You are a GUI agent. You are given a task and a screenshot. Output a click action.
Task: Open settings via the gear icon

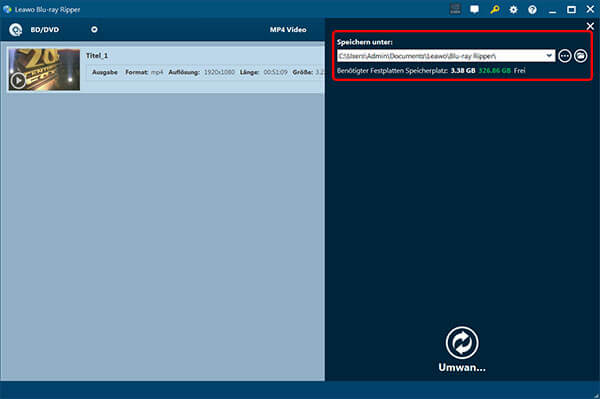click(514, 10)
